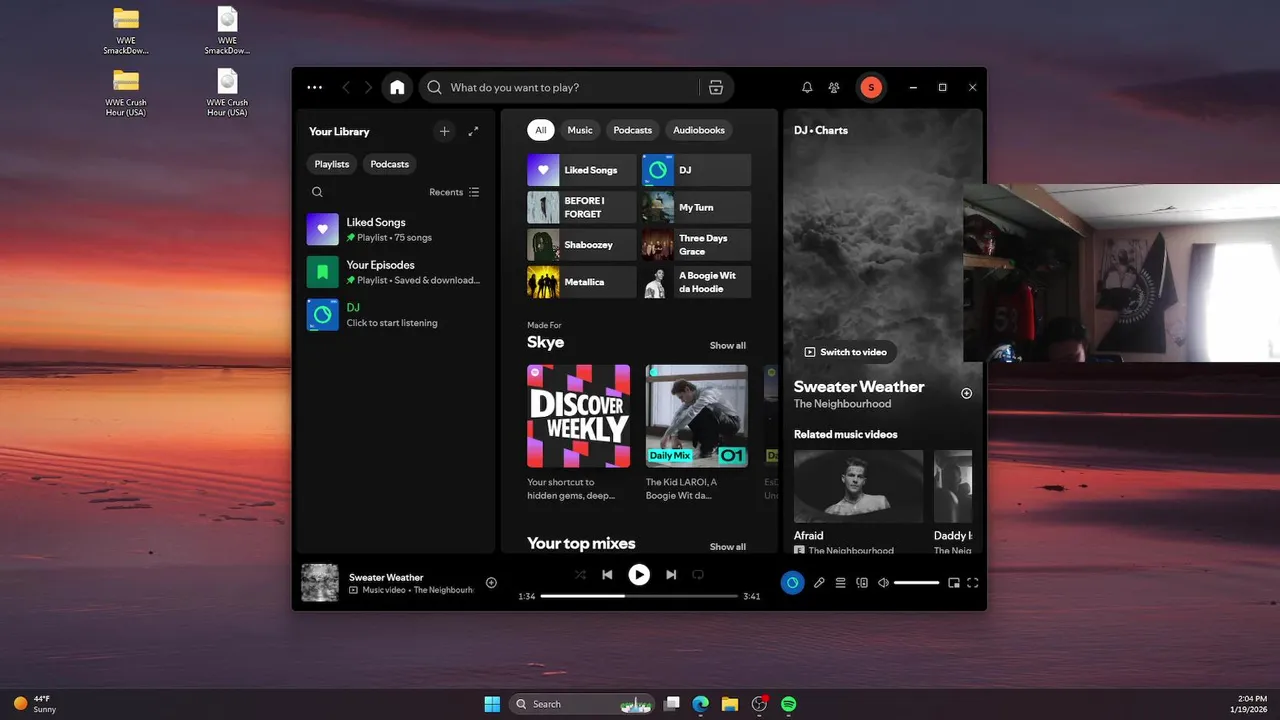This screenshot has height=720, width=1280.
Task: Open A Boogie Wit da Hoodie tile
Action: (x=696, y=282)
